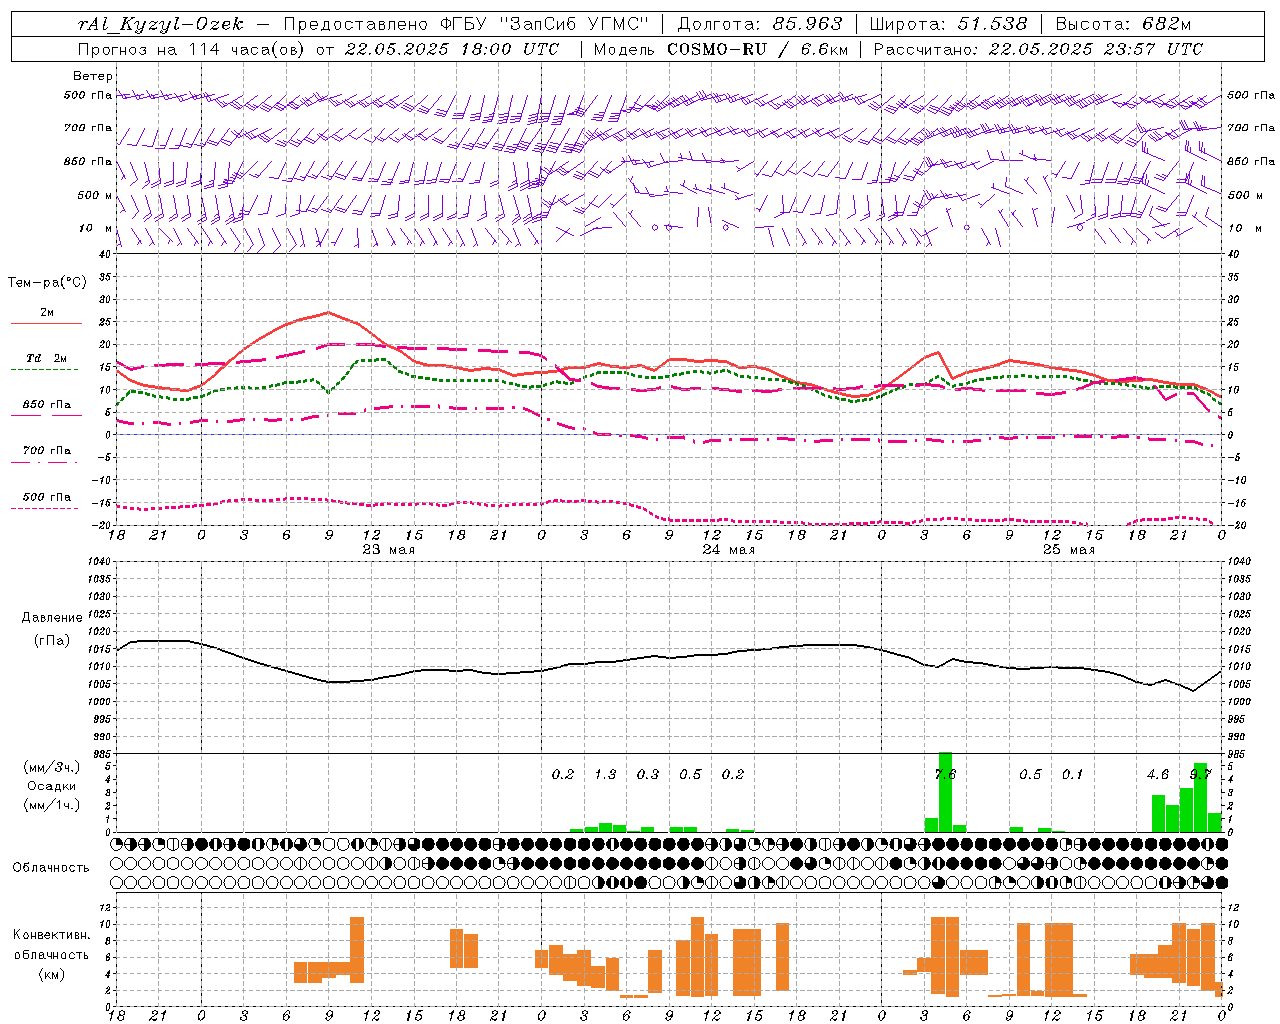Click the Ветер panel label
Screen dimensions: 1280x1024
pyautogui.click(x=92, y=76)
